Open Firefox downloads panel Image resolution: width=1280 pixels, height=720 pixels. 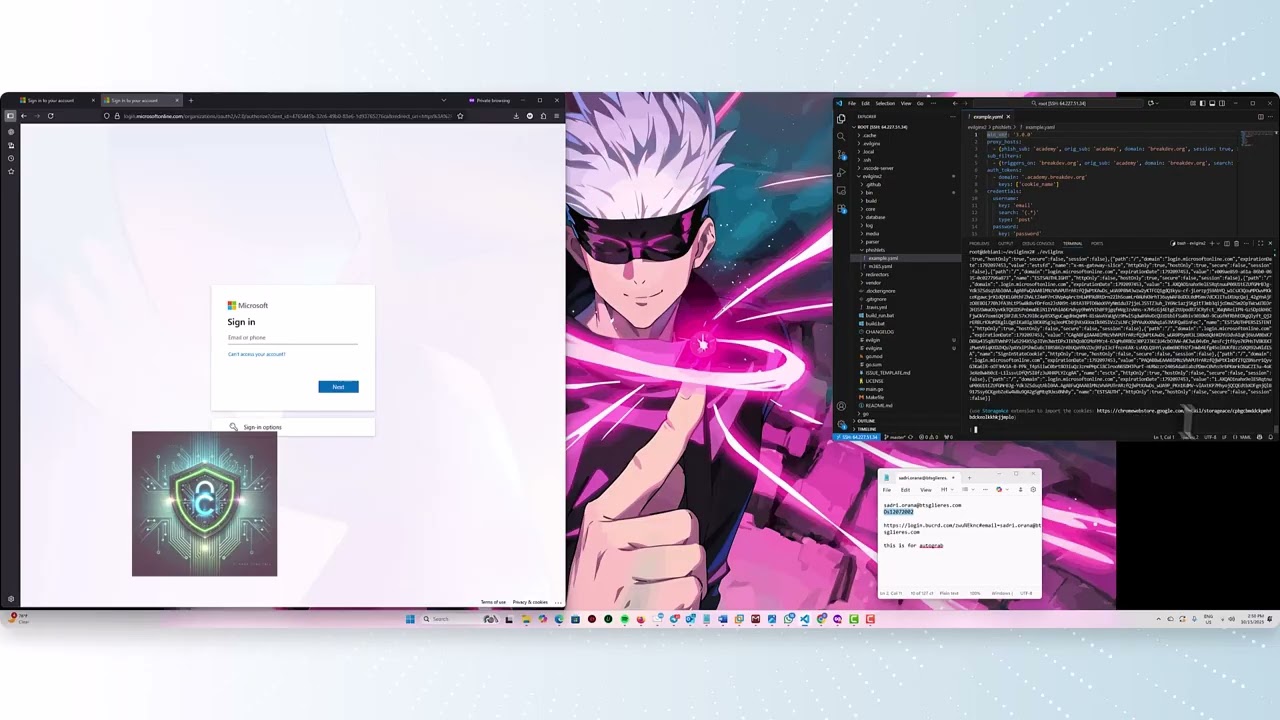pos(516,116)
